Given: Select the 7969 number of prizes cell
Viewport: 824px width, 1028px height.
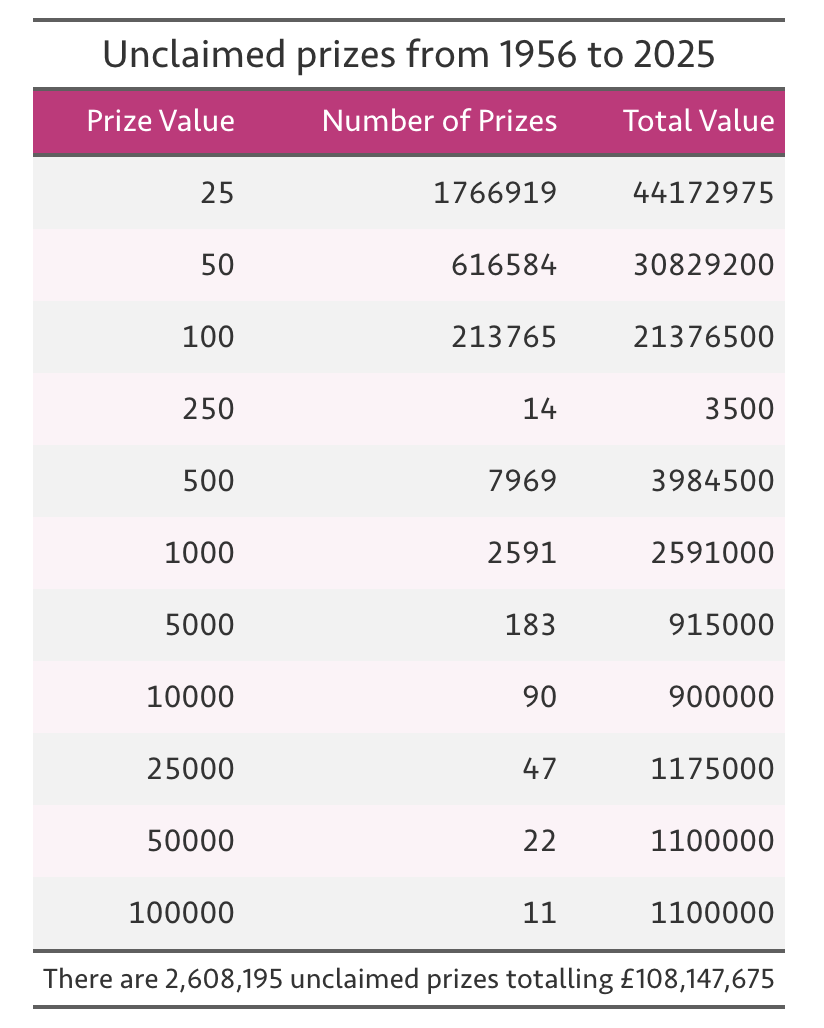Looking at the screenshot, I should 521,481.
